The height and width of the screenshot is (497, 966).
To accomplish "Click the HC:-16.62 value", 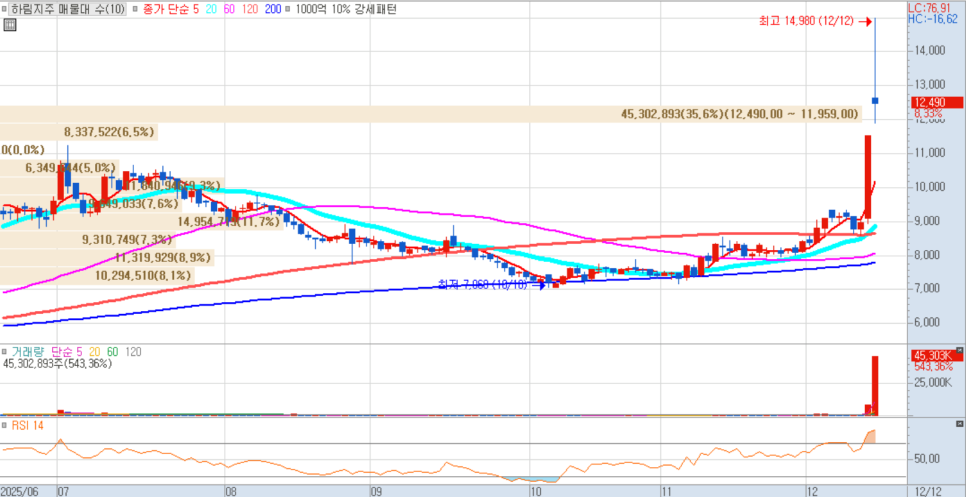I will click(x=933, y=19).
